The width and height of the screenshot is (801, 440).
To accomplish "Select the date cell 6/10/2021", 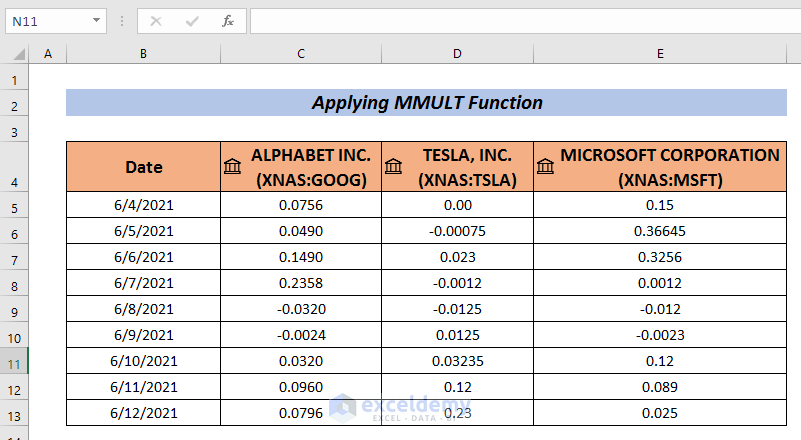I will pyautogui.click(x=144, y=361).
